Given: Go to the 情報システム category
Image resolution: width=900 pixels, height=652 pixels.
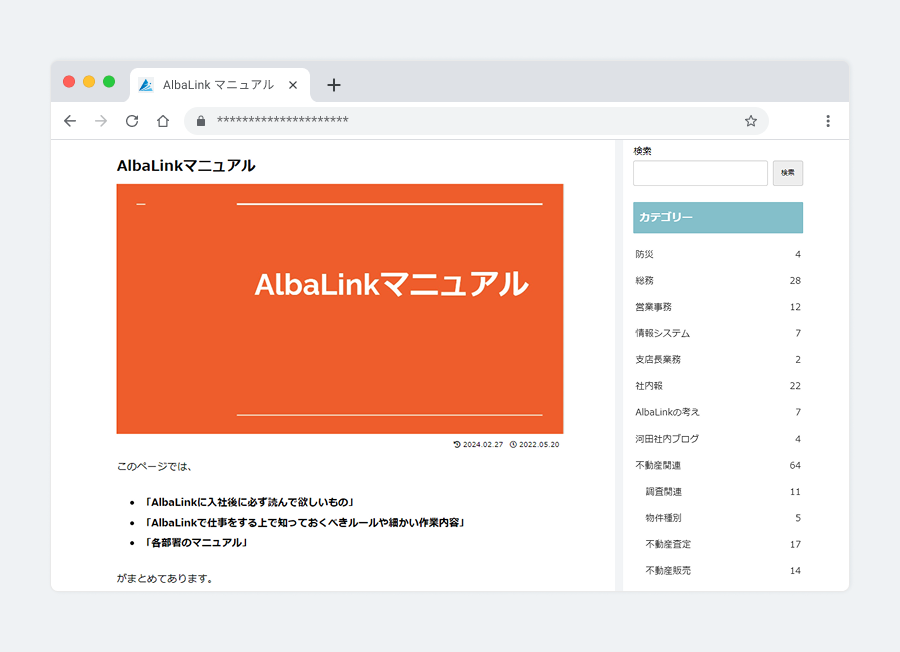Looking at the screenshot, I should pos(662,333).
